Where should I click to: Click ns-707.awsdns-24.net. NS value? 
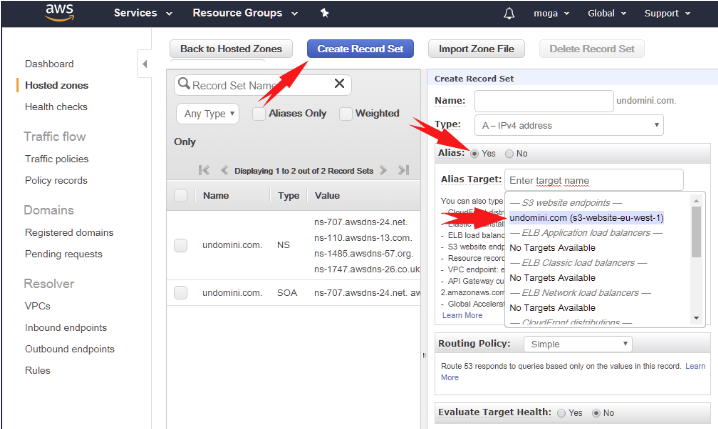coord(361,222)
